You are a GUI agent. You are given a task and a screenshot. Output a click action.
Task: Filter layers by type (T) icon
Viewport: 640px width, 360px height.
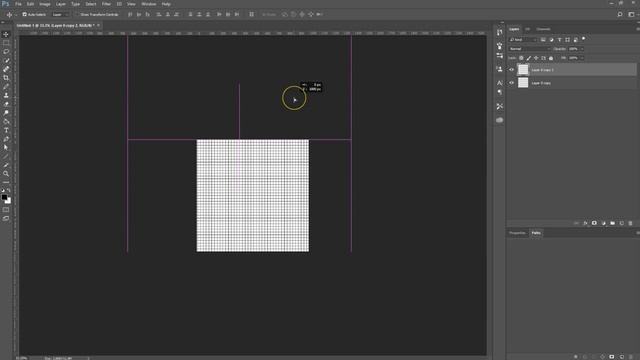[560, 40]
